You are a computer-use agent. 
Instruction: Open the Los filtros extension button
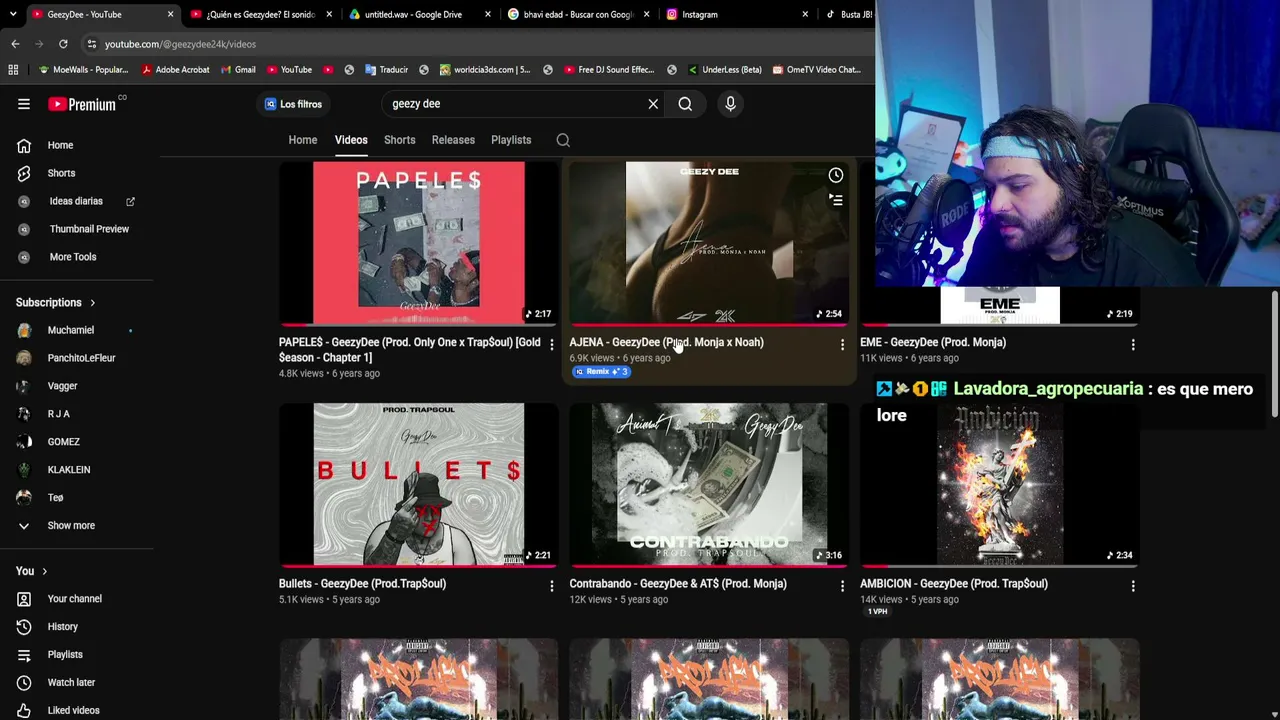[293, 104]
